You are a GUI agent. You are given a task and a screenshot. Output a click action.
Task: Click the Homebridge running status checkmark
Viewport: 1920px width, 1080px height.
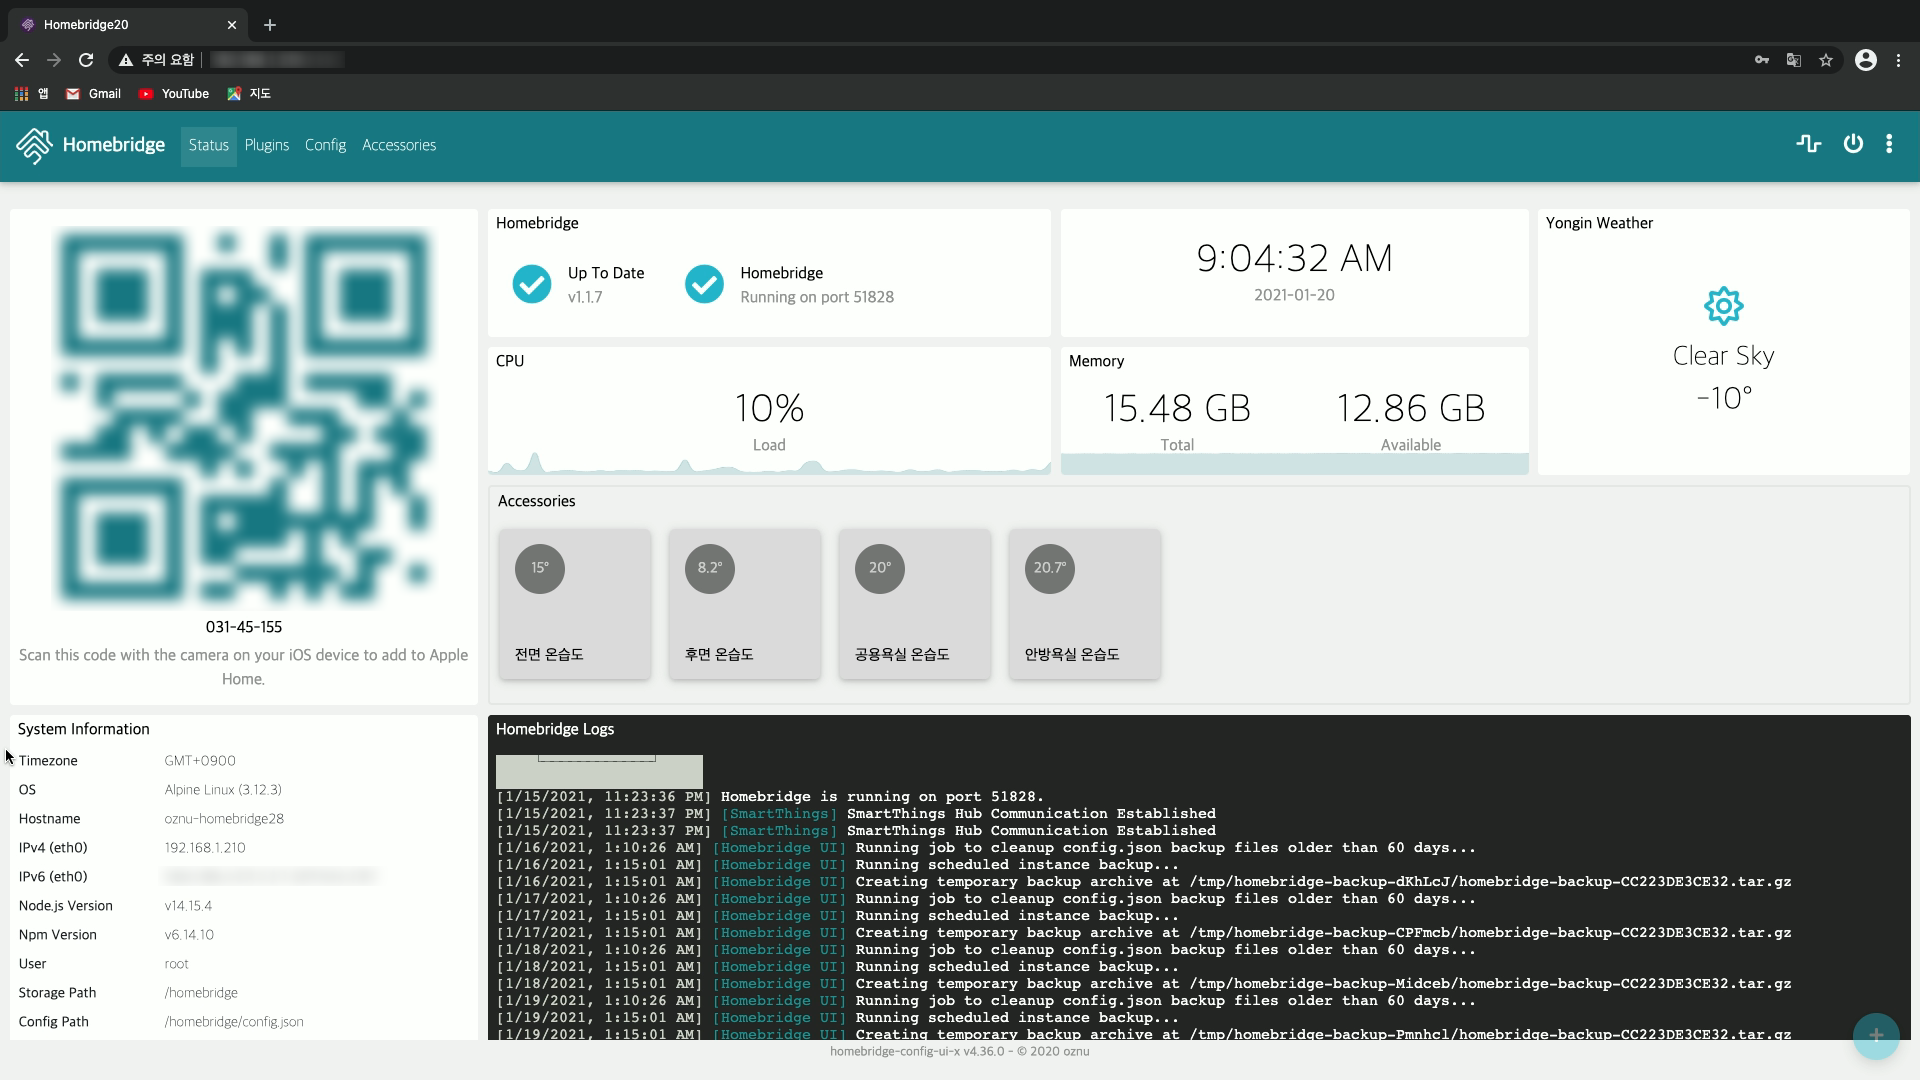coord(704,284)
